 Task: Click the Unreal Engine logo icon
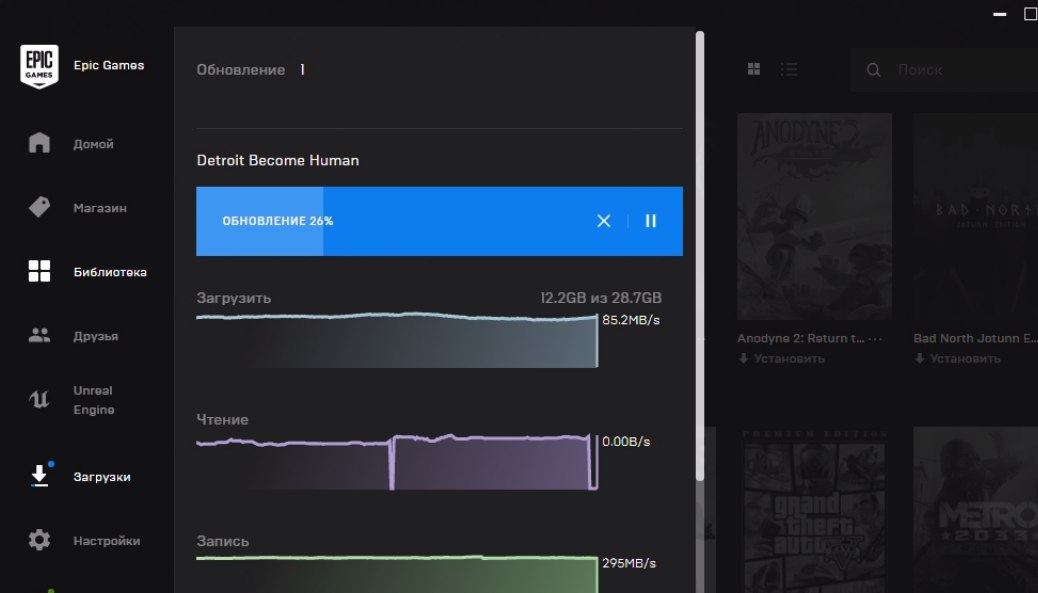(x=39, y=399)
